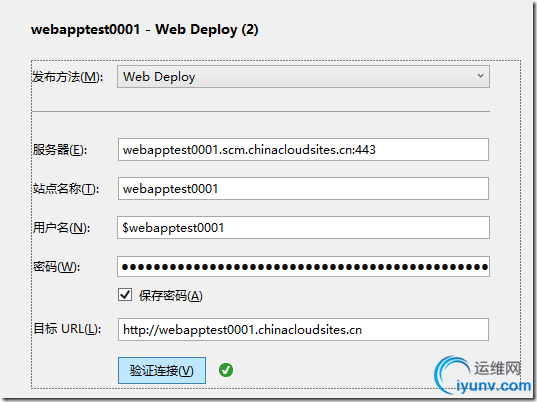Click the 站点名称 site name field
The width and height of the screenshot is (537, 402).
coord(303,188)
